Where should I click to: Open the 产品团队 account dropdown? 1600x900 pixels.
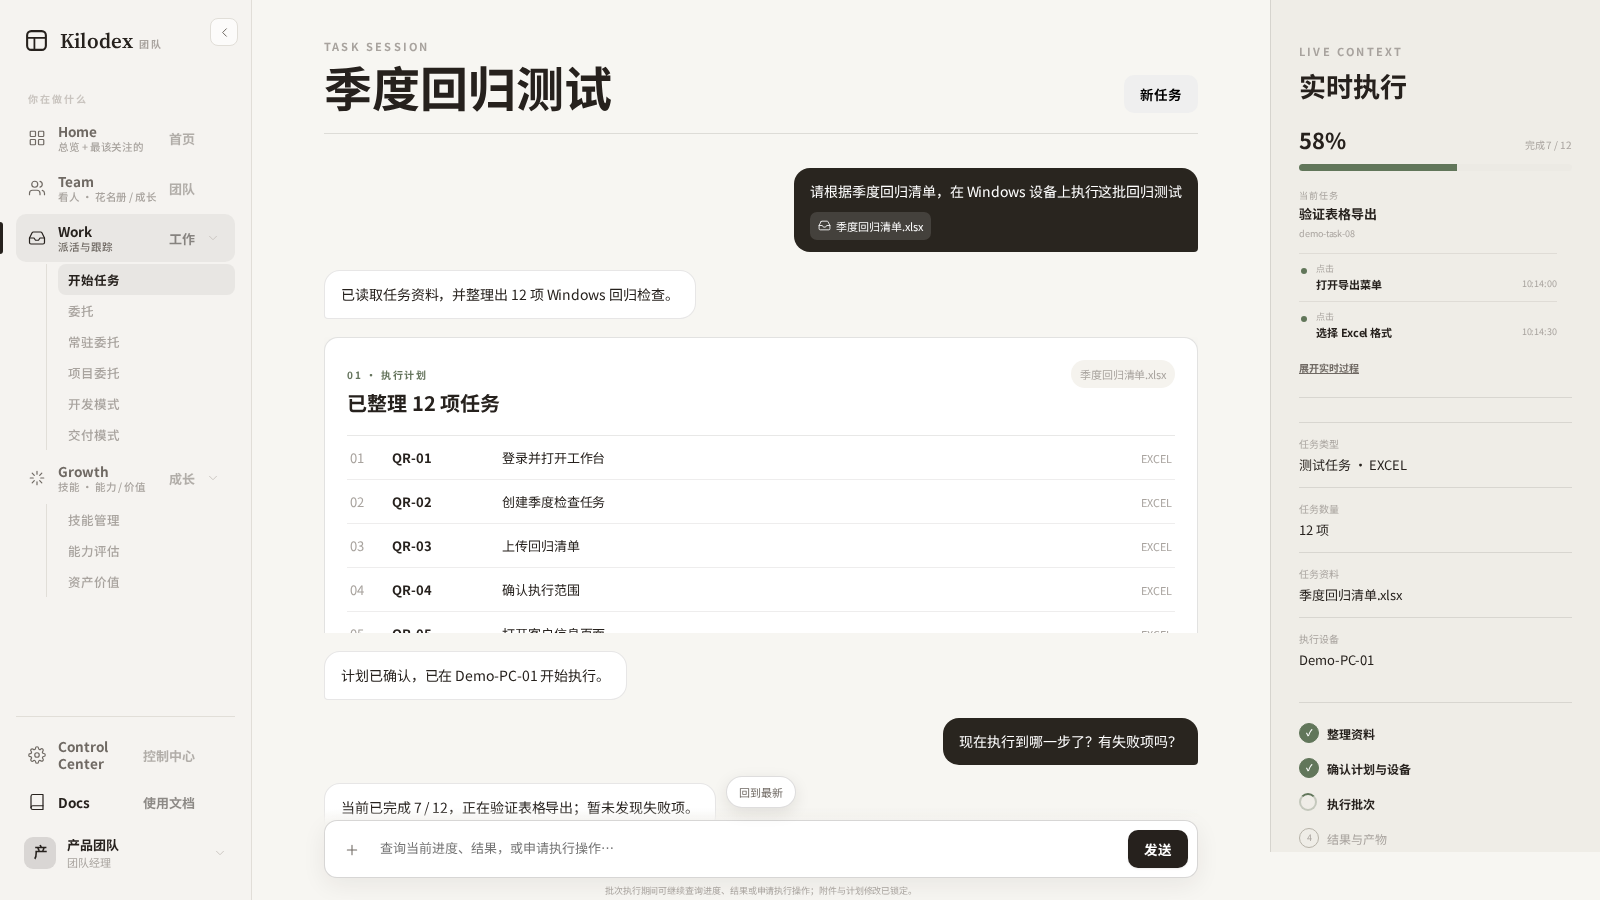pyautogui.click(x=220, y=853)
